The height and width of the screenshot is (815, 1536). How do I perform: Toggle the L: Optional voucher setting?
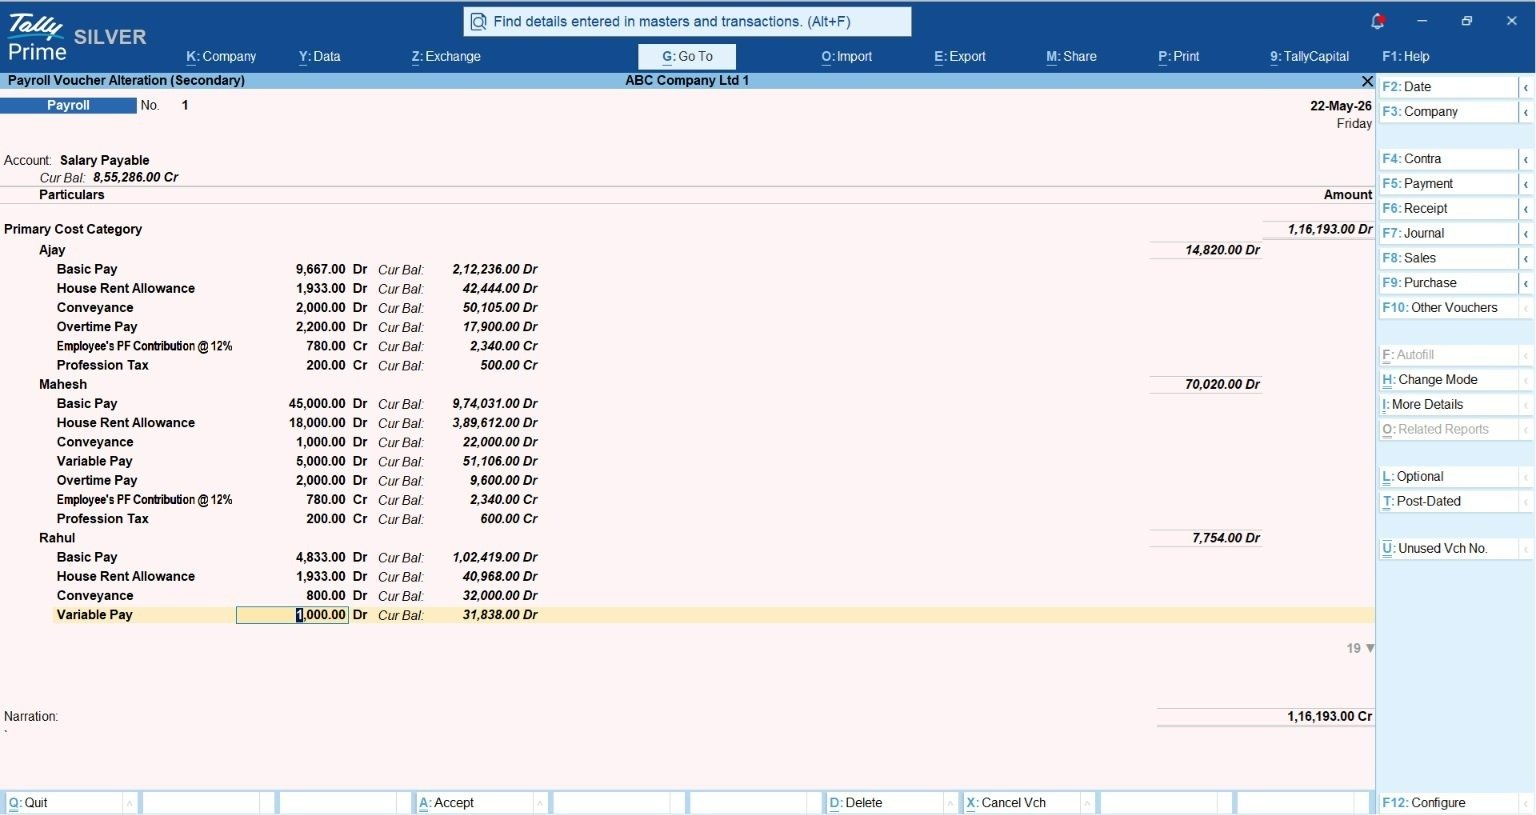pos(1450,477)
